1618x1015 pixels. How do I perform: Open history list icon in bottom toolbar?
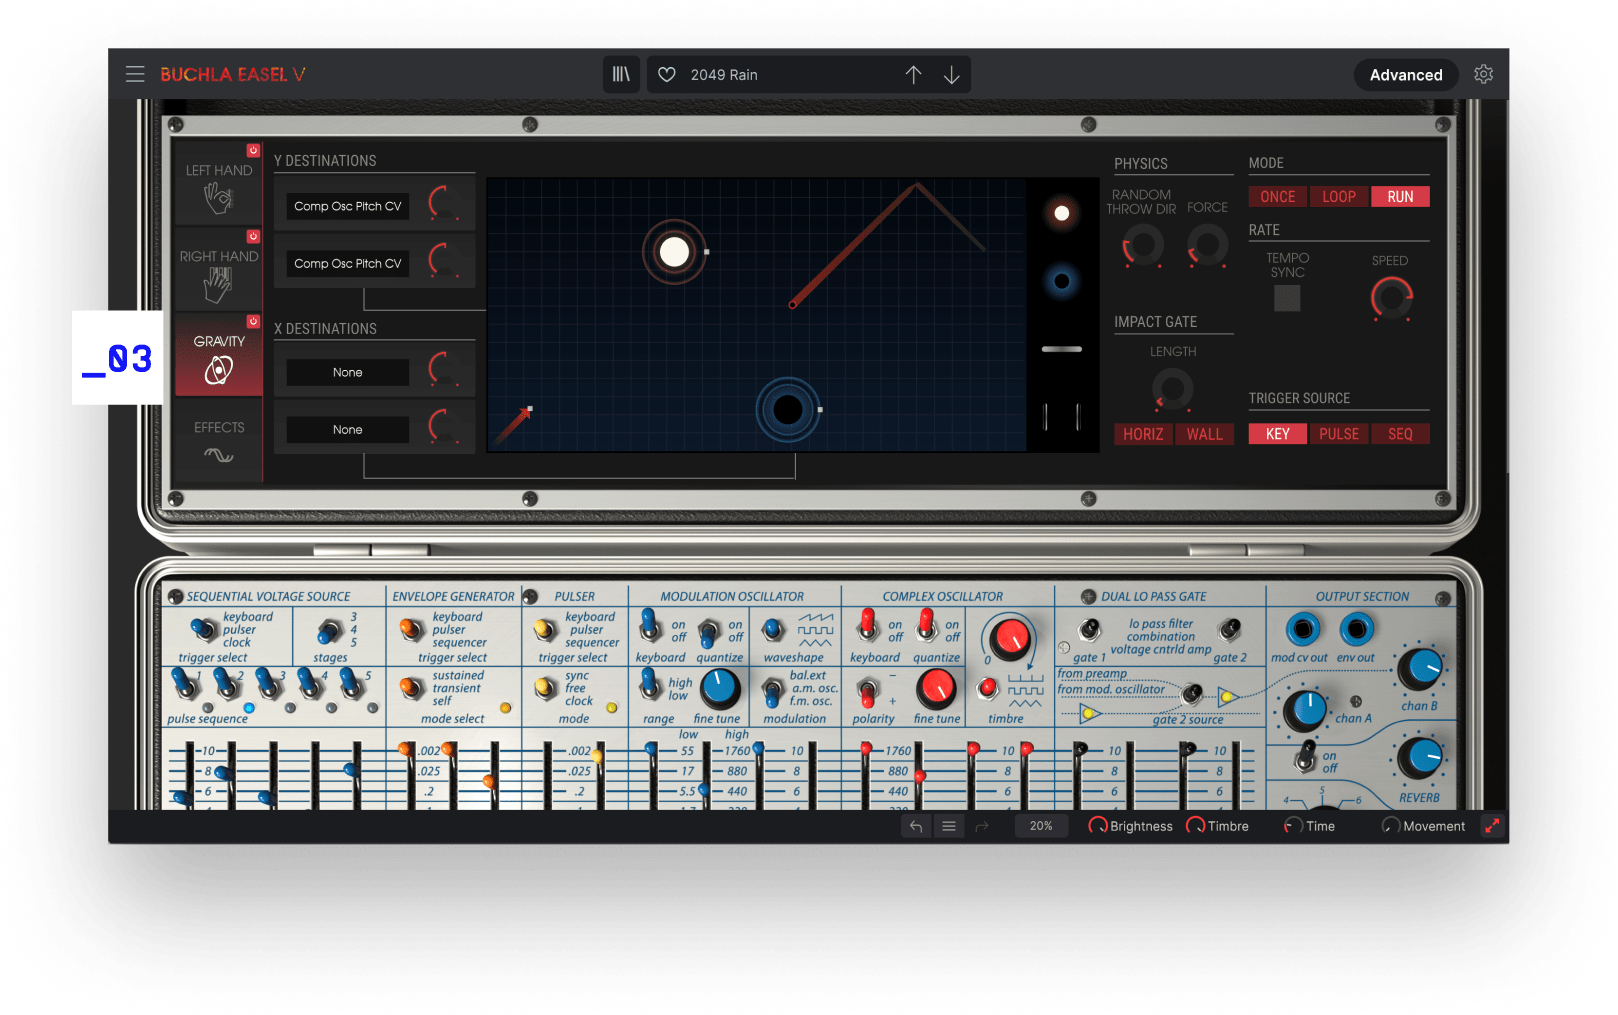pos(949,826)
